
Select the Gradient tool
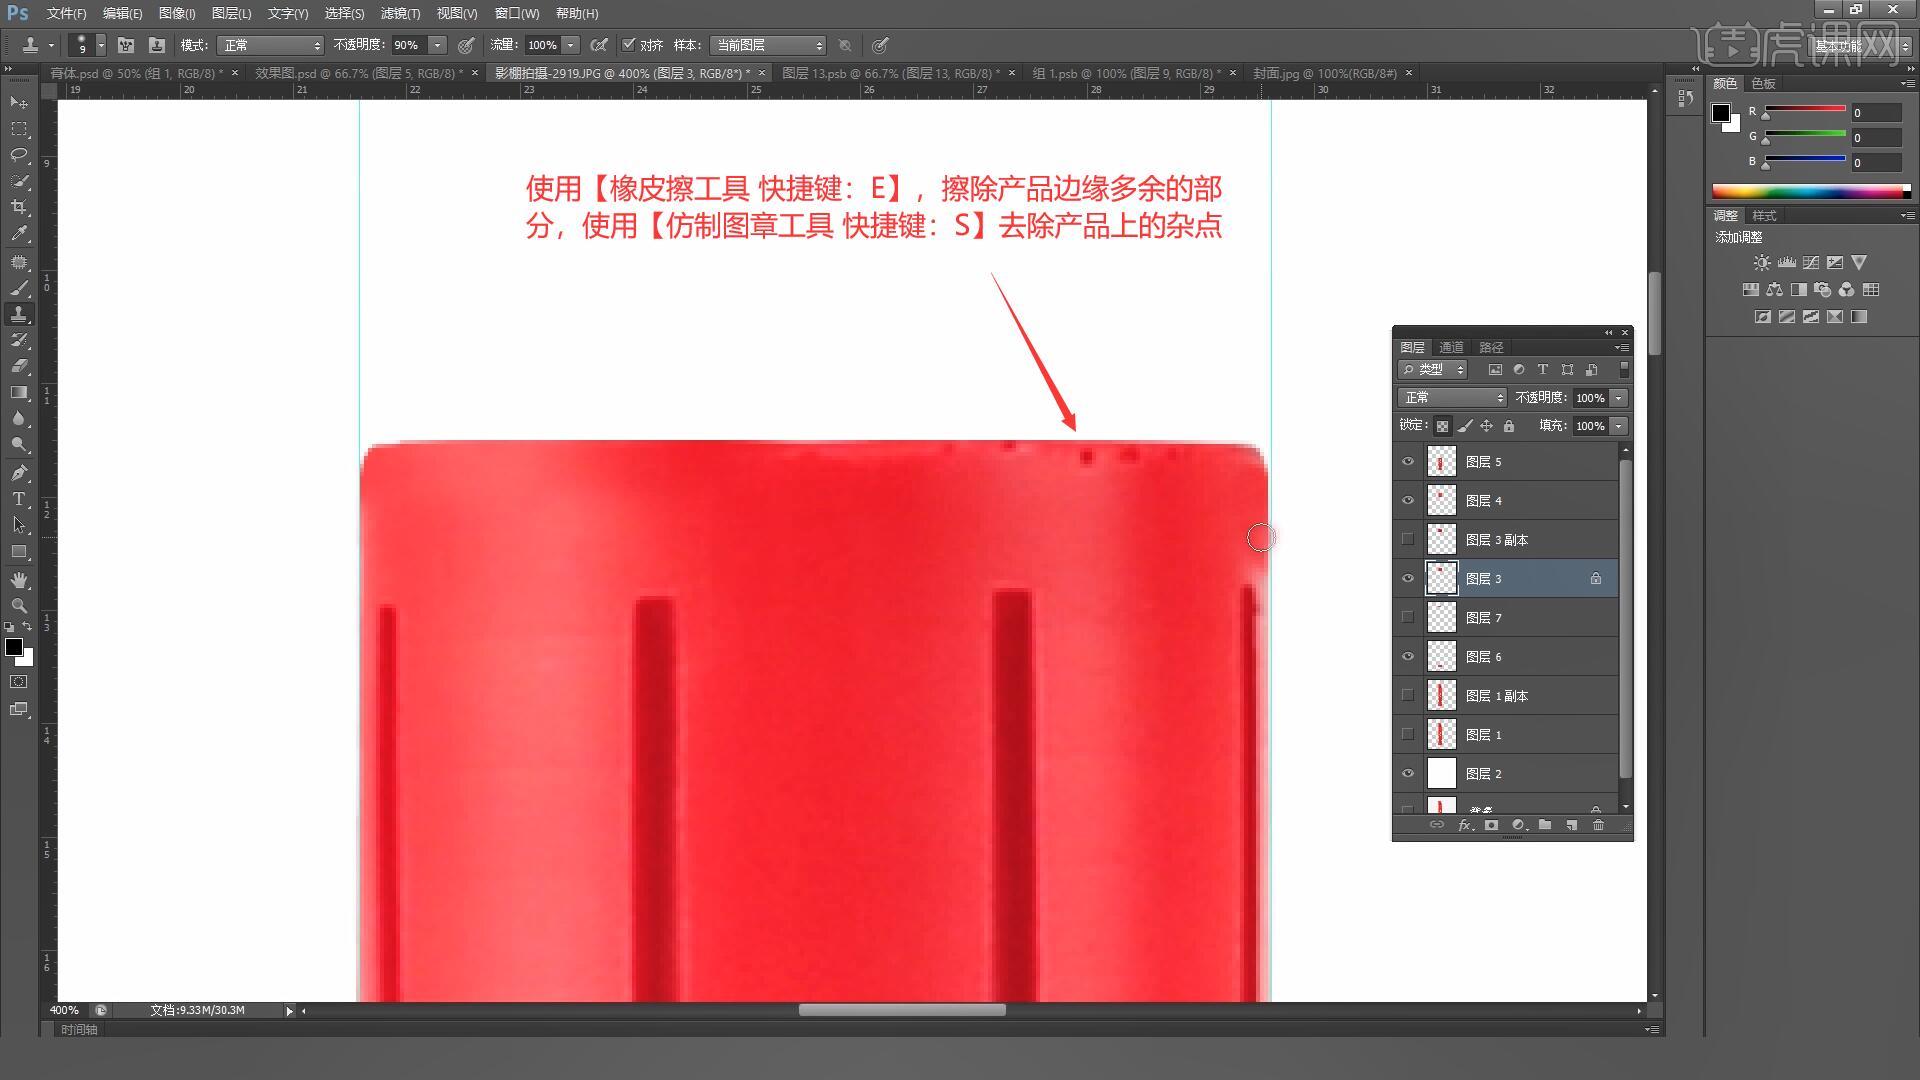click(19, 392)
